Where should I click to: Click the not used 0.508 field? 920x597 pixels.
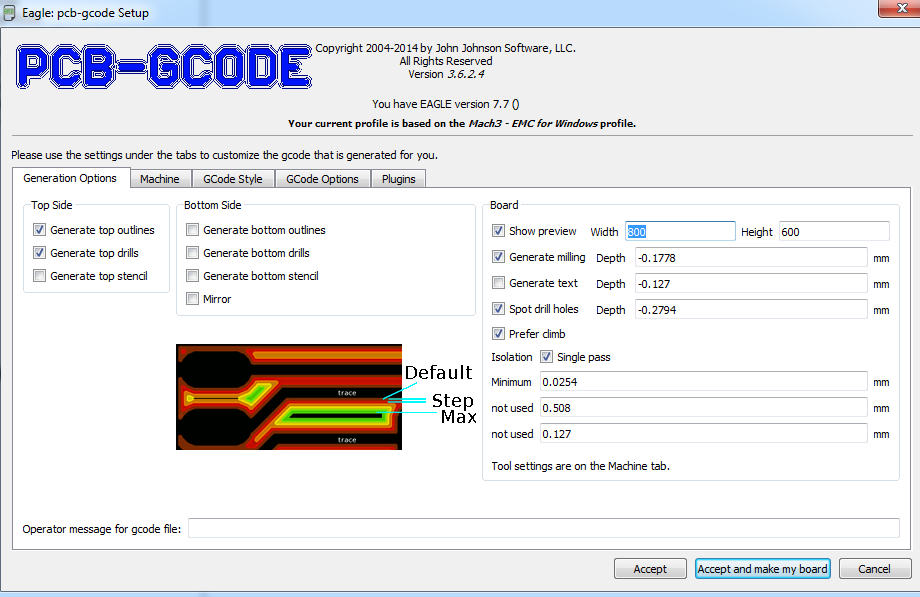[x=703, y=407]
